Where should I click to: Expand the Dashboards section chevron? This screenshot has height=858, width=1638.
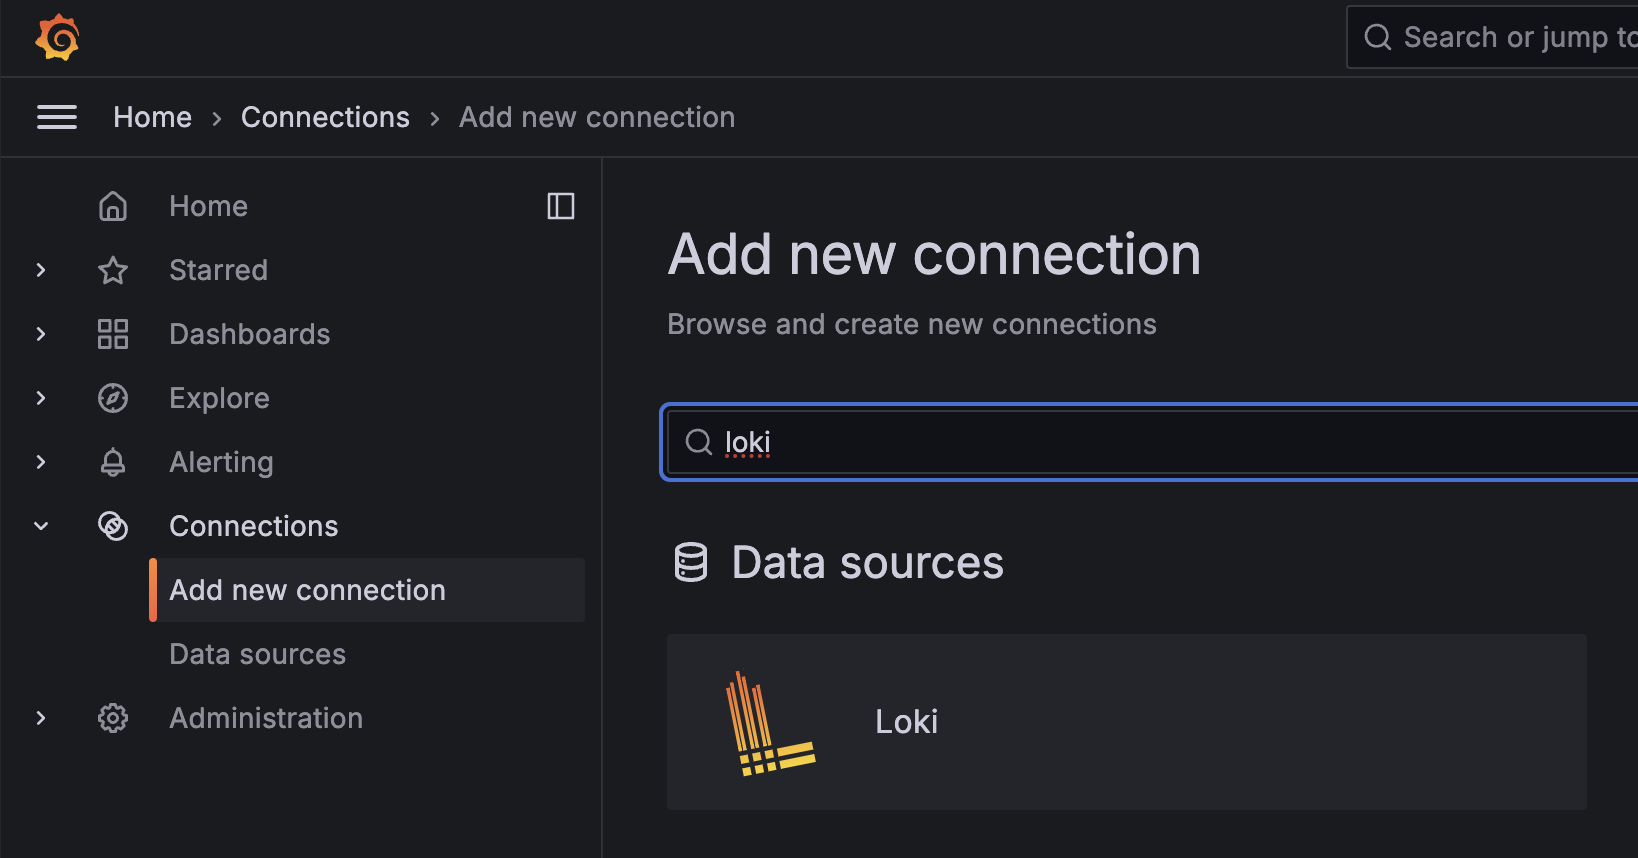(41, 334)
